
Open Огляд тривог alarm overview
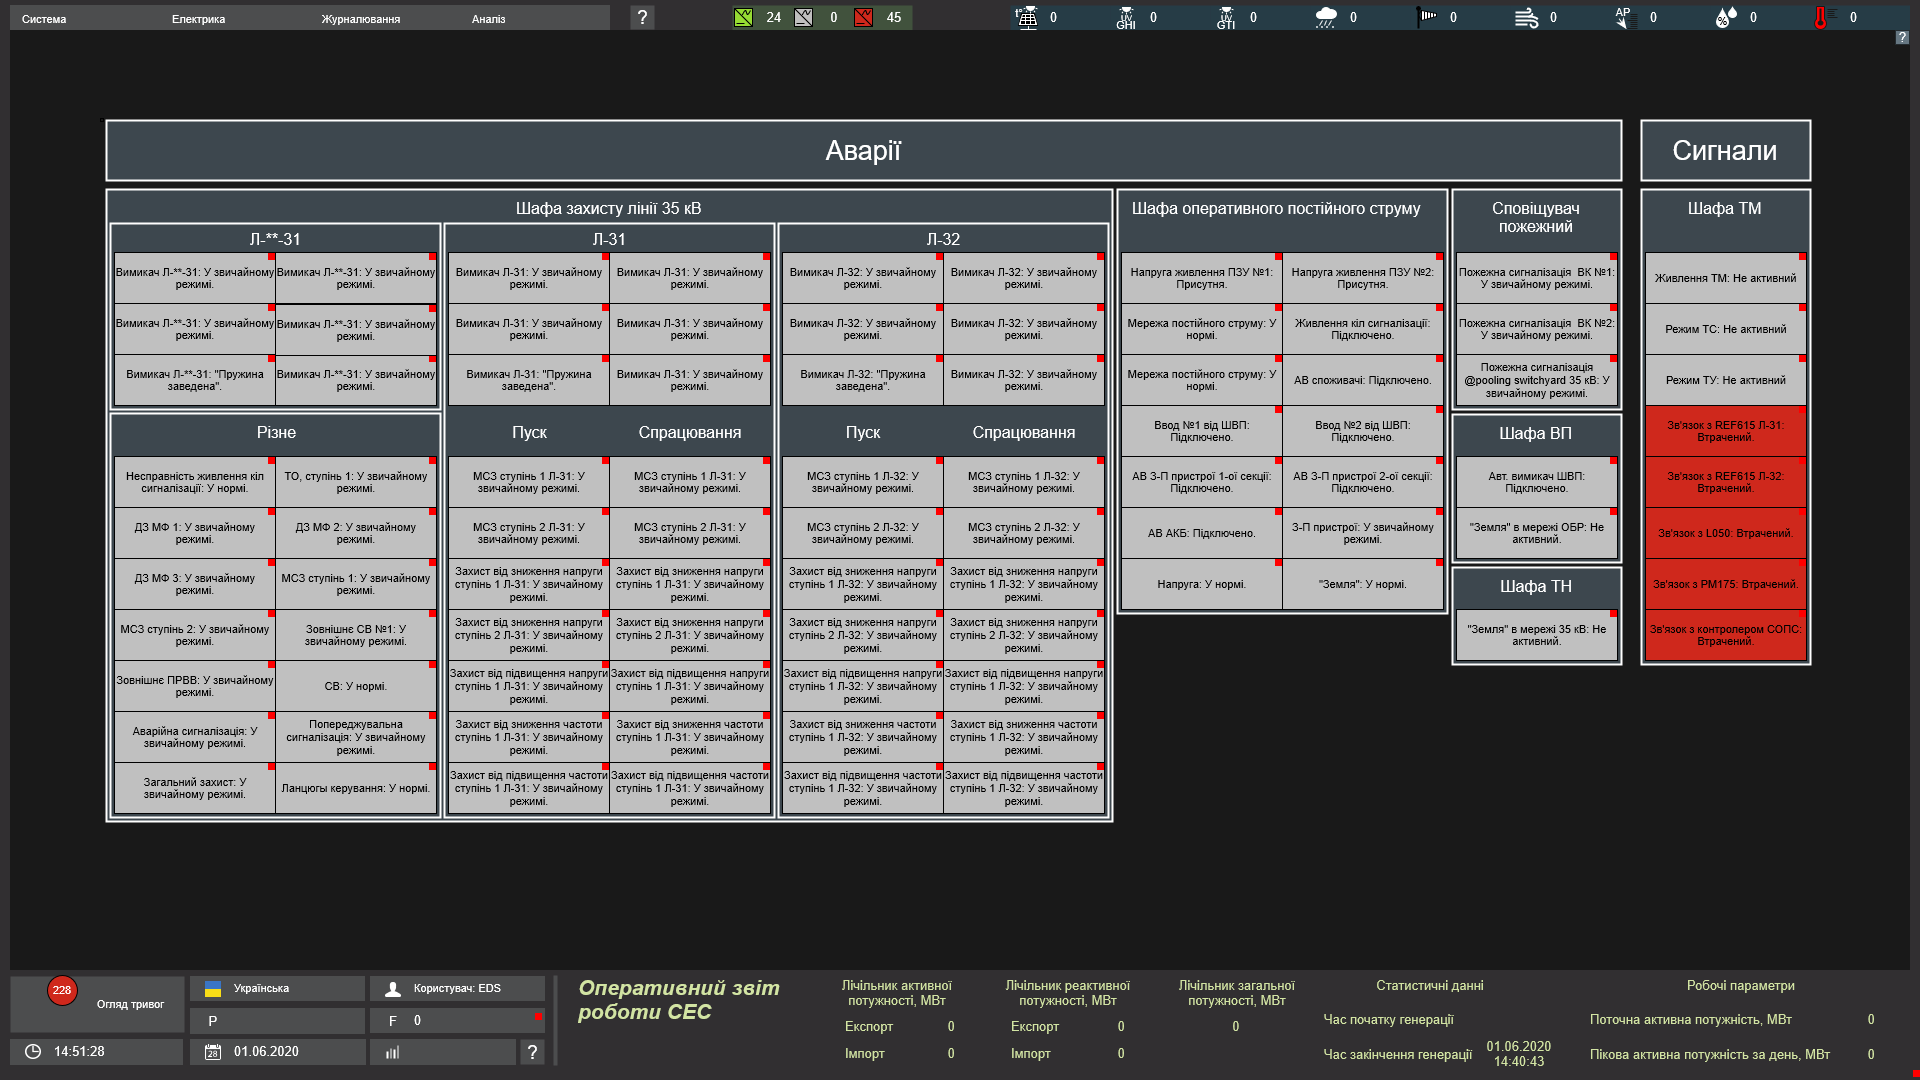click(98, 1003)
